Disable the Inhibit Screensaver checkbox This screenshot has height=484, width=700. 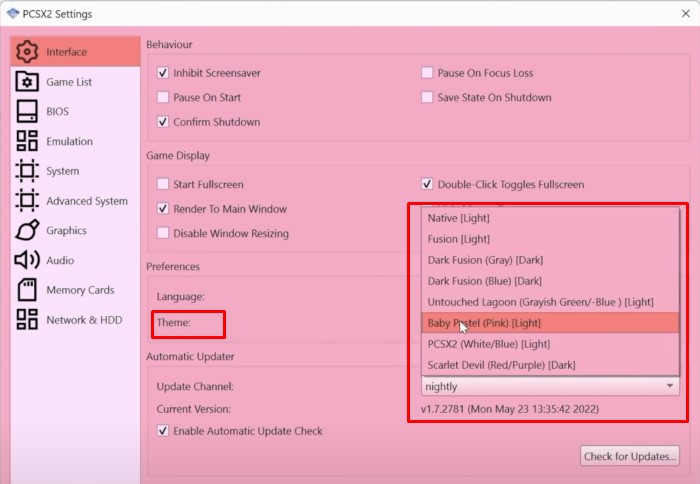click(x=163, y=73)
